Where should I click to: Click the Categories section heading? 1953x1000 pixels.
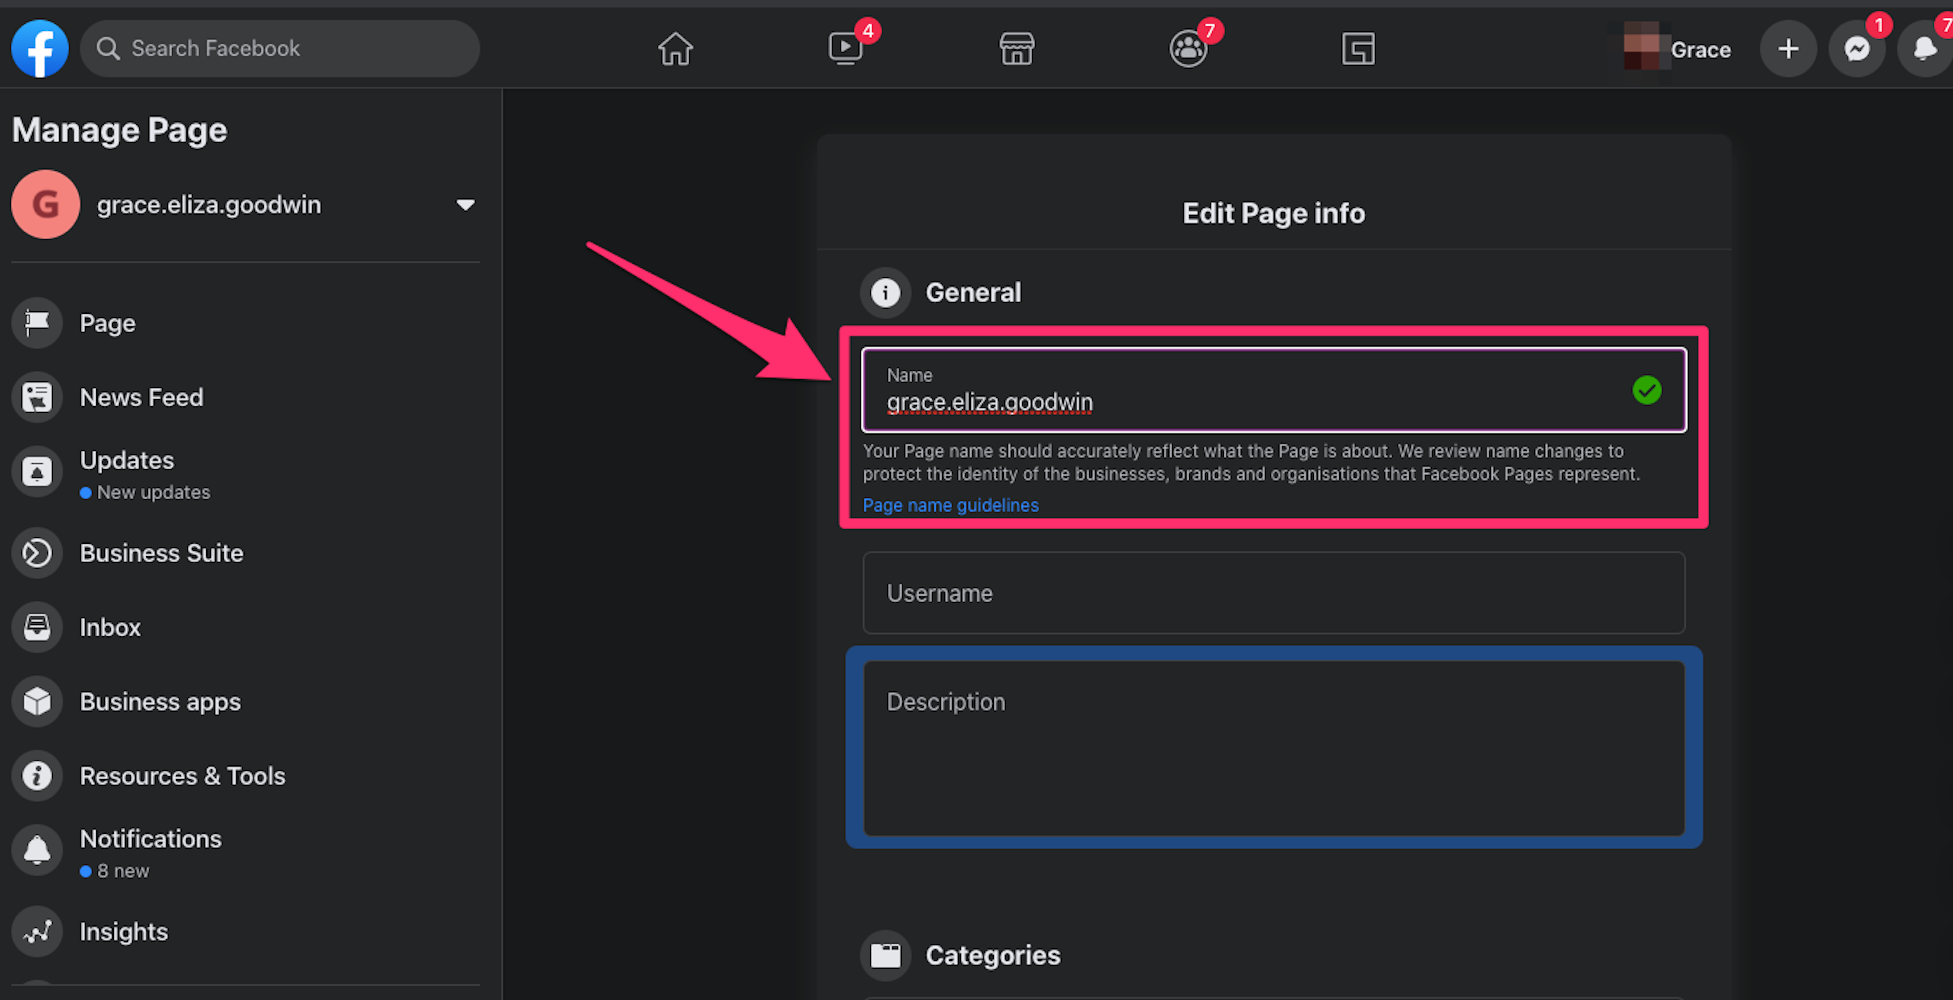pyautogui.click(x=993, y=955)
